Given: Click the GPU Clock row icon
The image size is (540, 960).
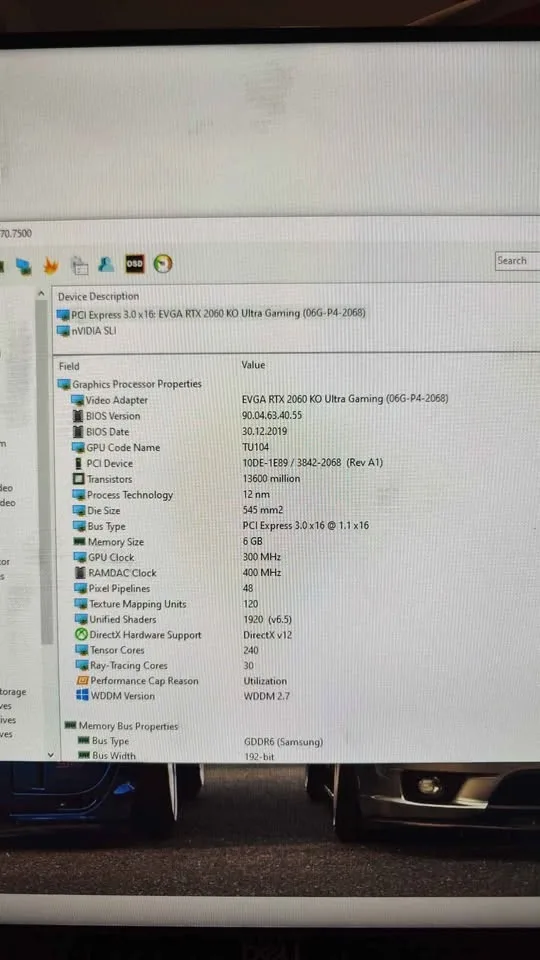Looking at the screenshot, I should 80,558.
